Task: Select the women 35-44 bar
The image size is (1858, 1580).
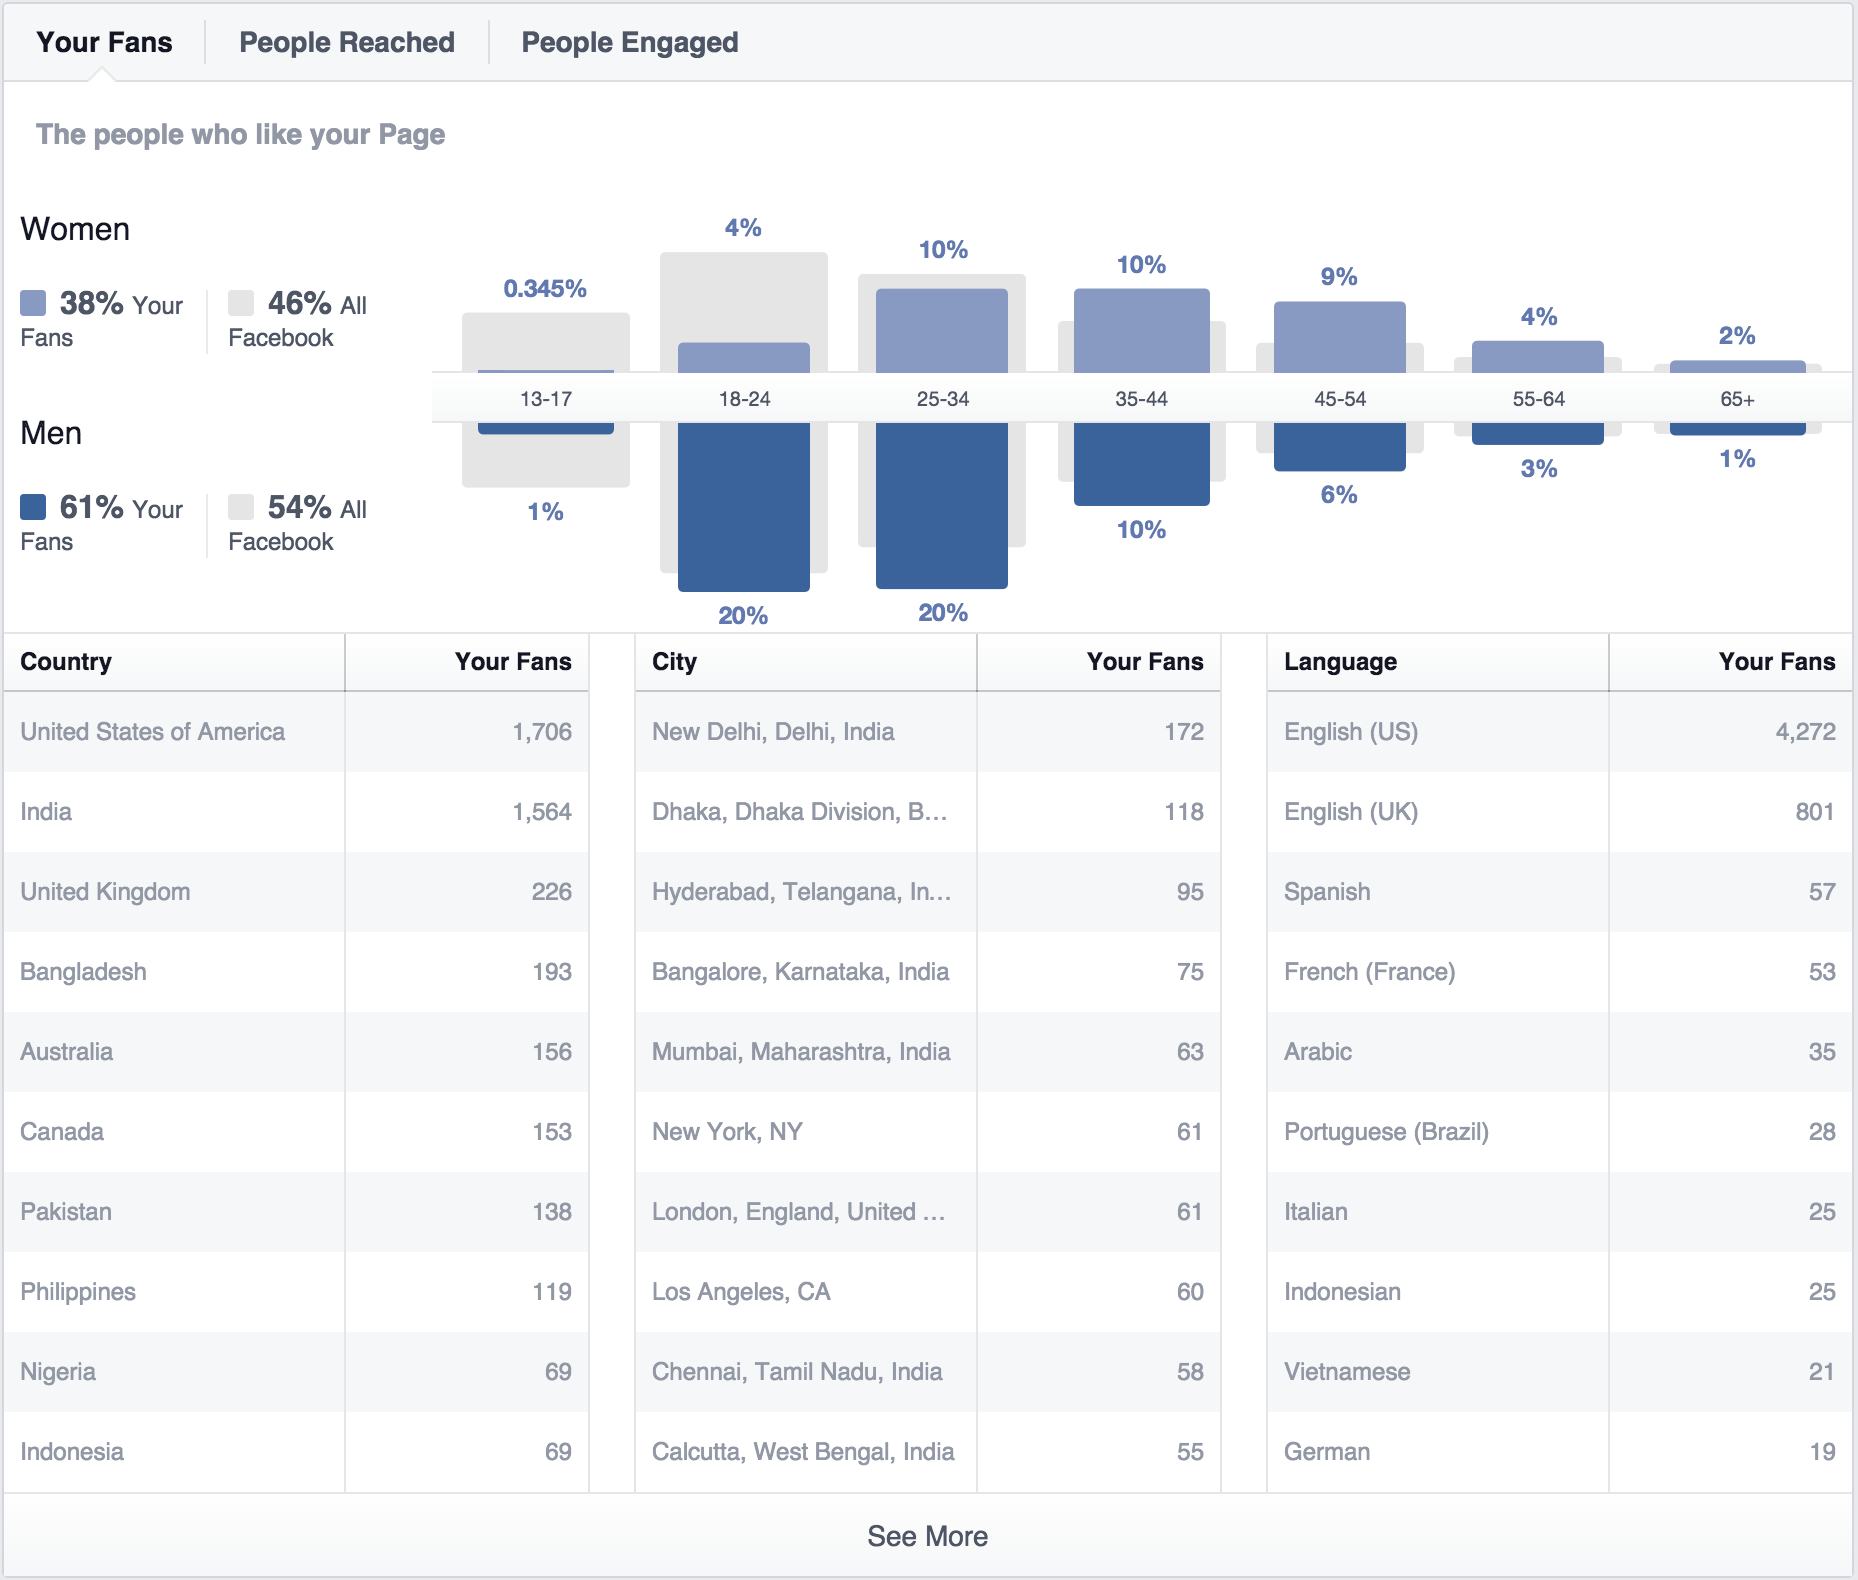Action: pyautogui.click(x=1142, y=331)
